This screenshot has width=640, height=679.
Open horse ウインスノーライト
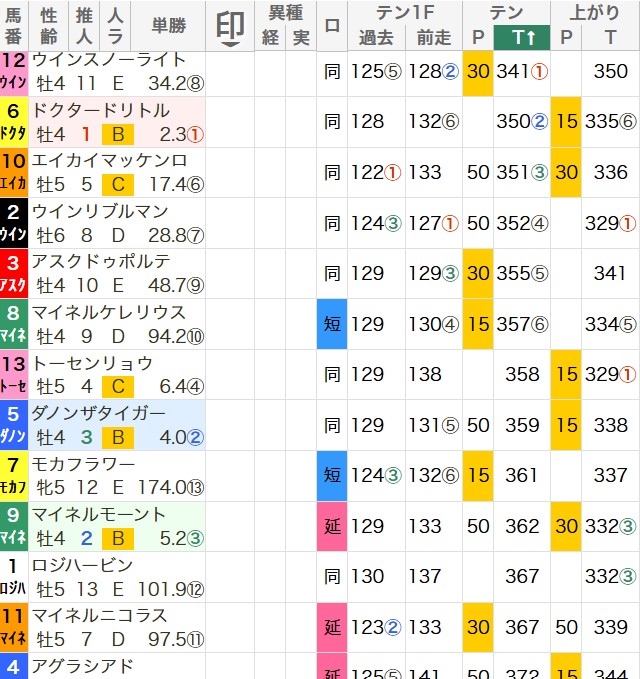(x=109, y=60)
